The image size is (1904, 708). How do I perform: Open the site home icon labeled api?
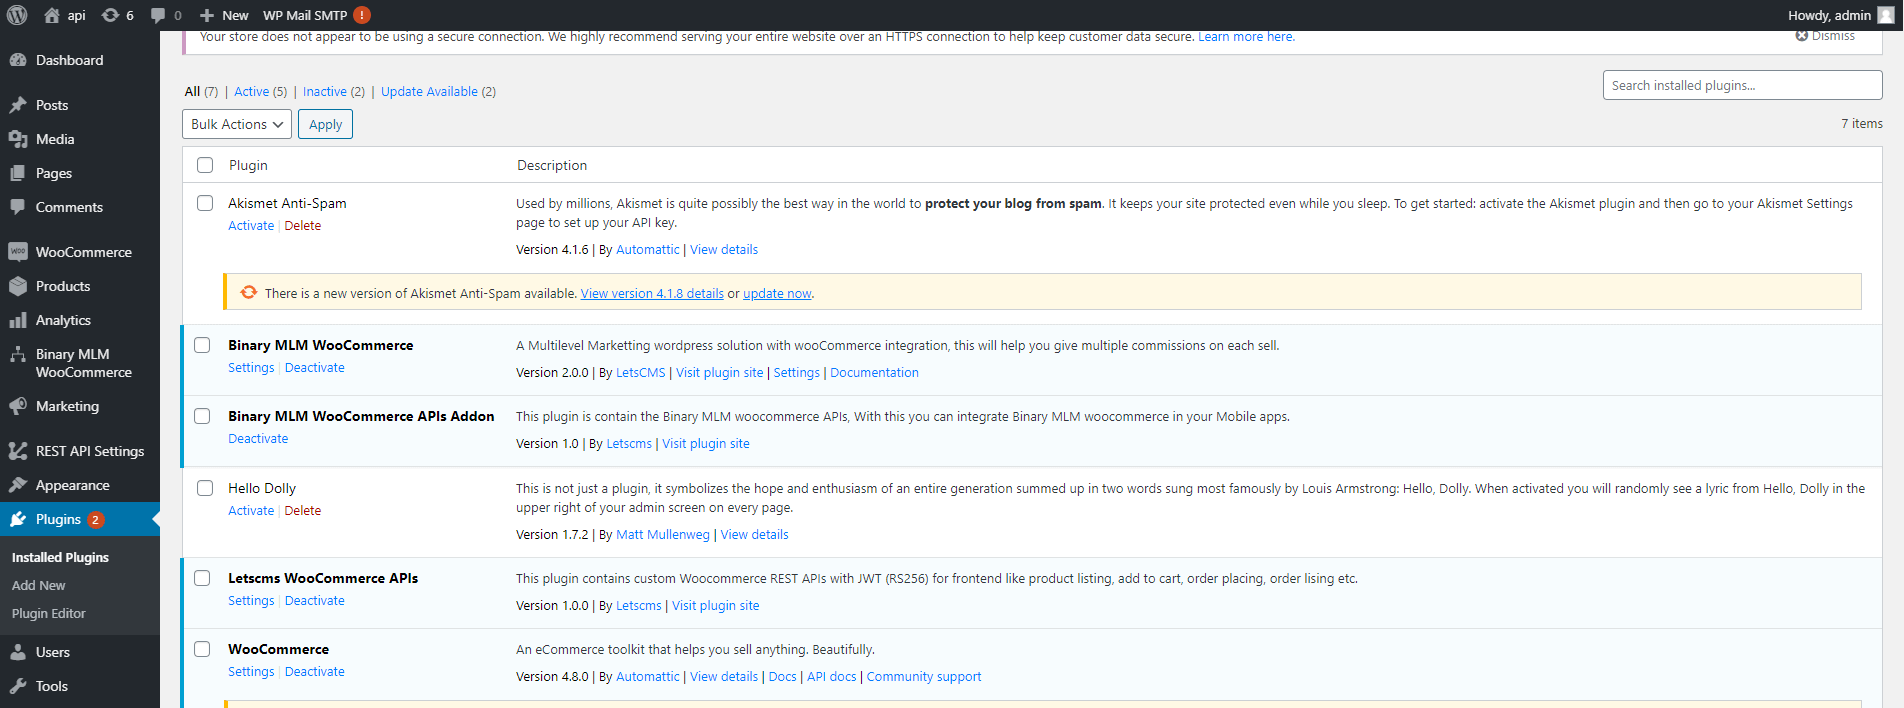click(x=52, y=15)
